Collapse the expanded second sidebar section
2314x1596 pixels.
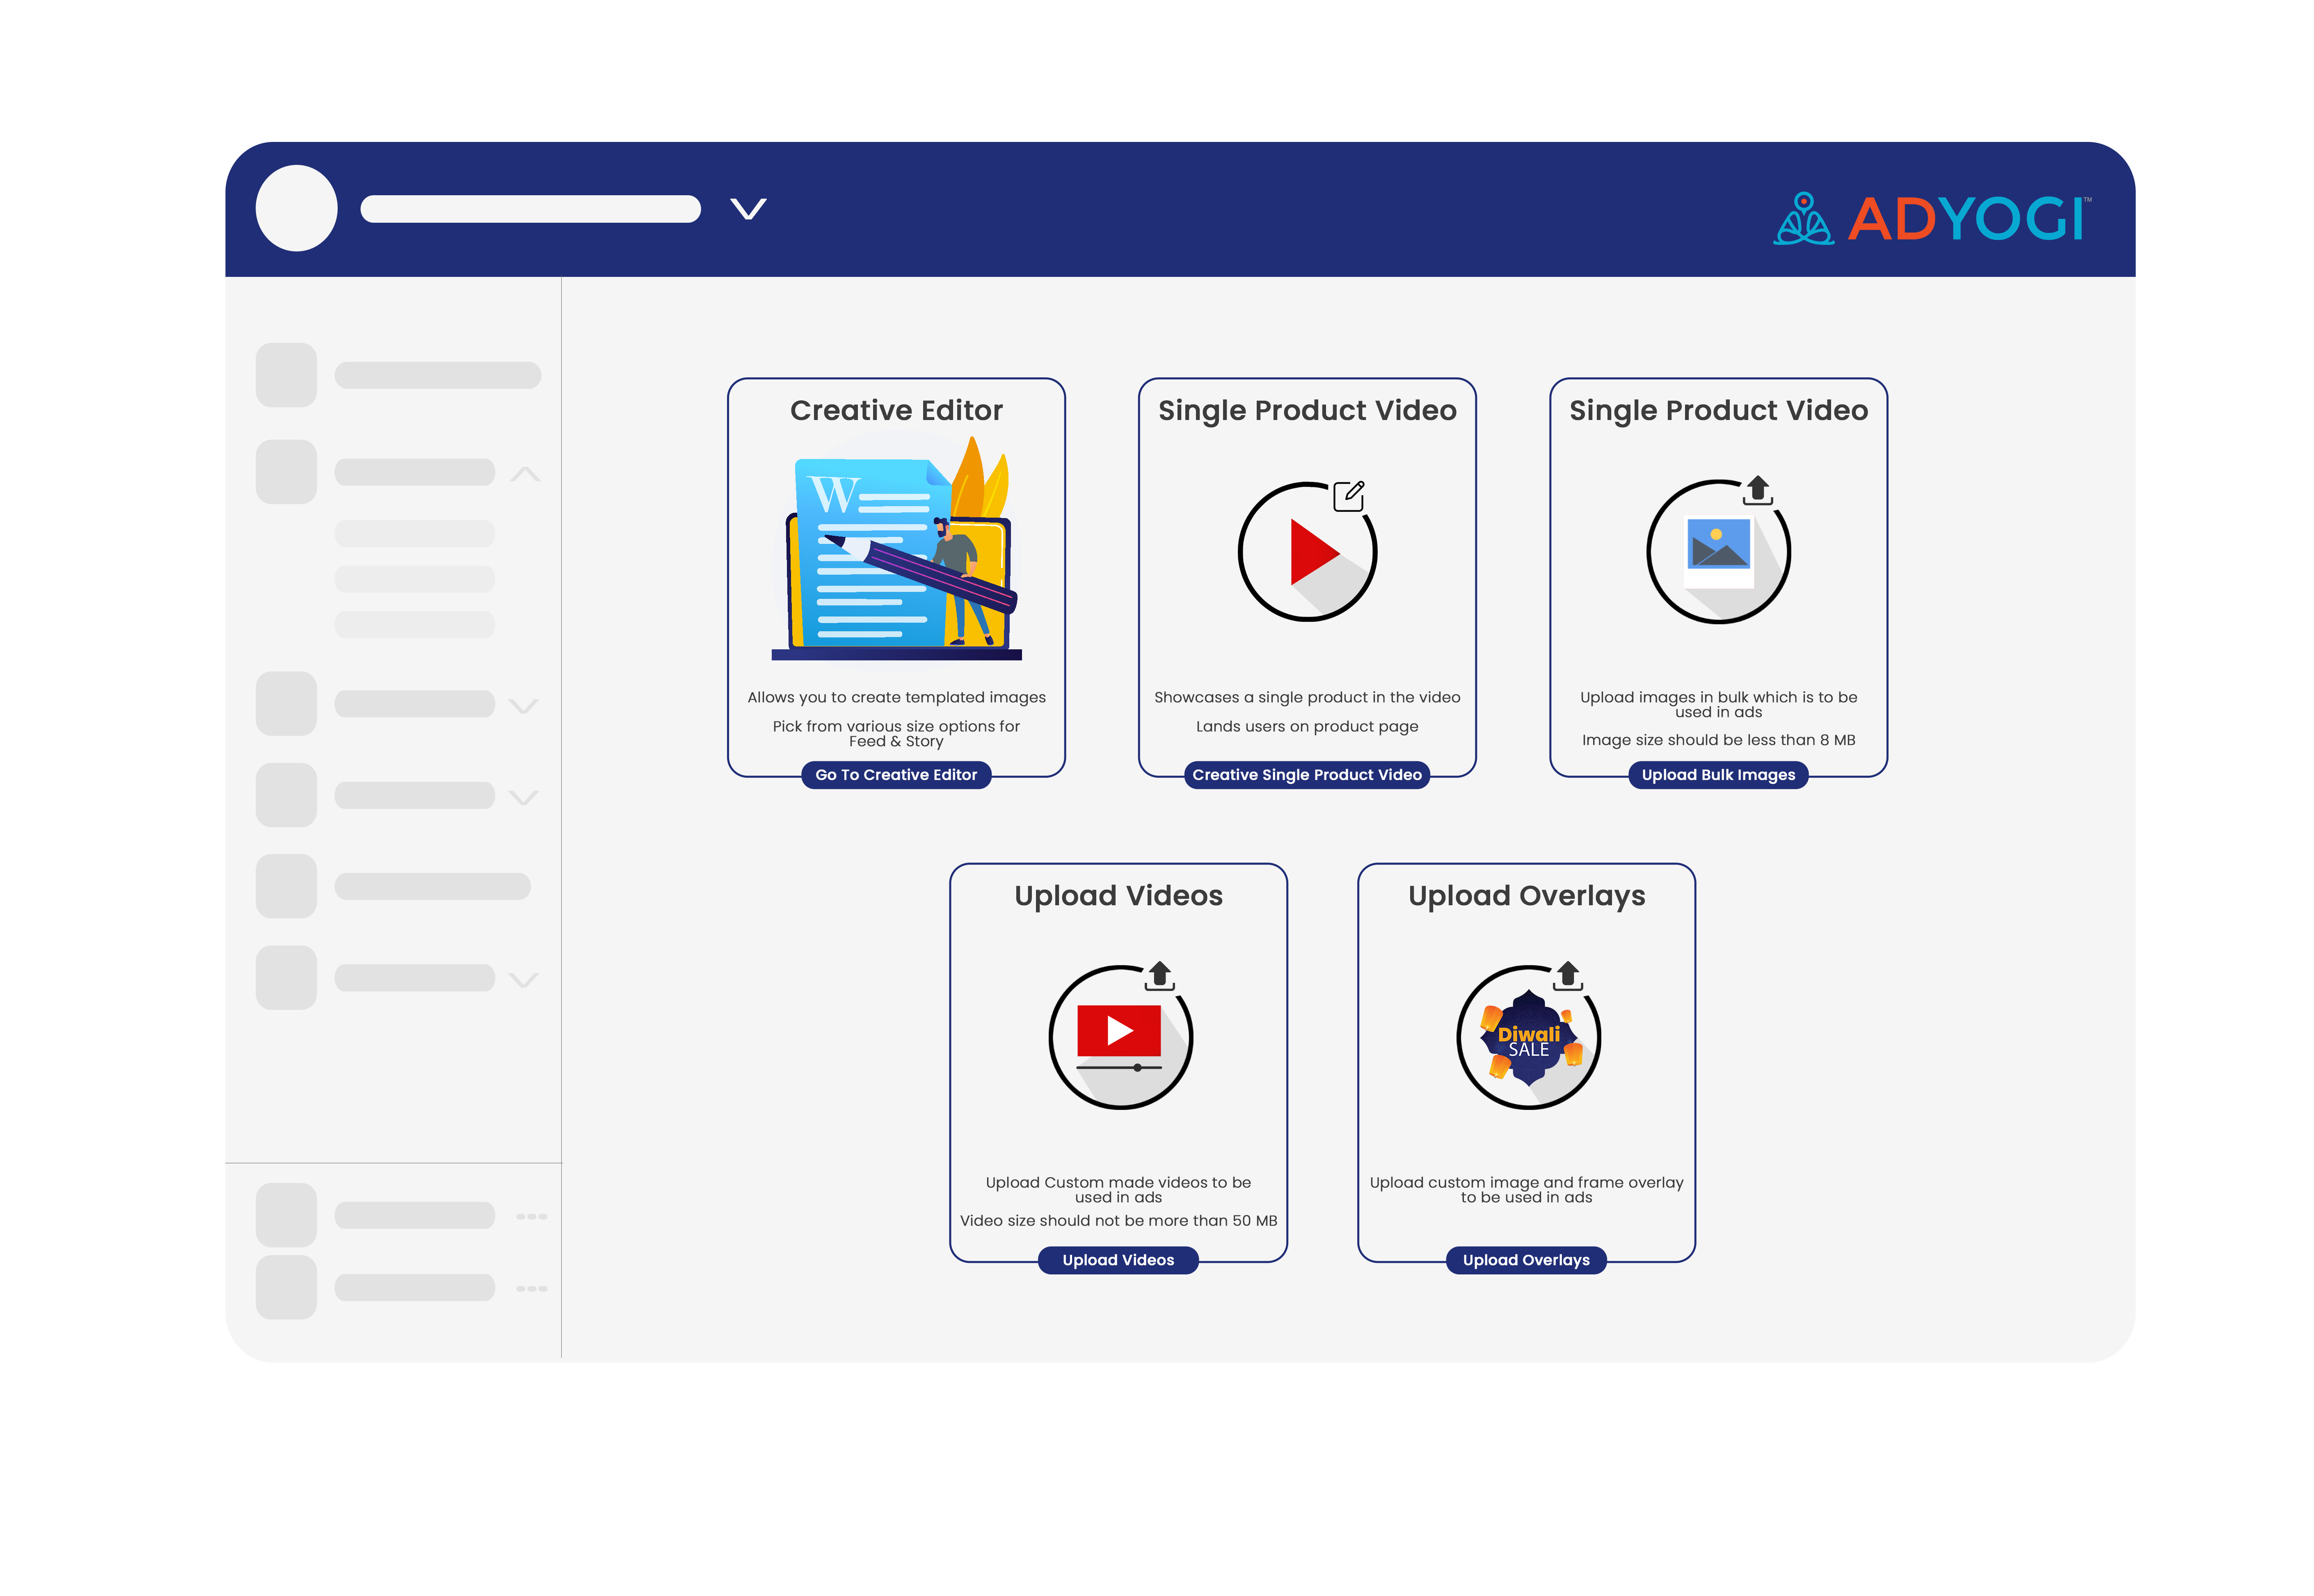point(525,474)
